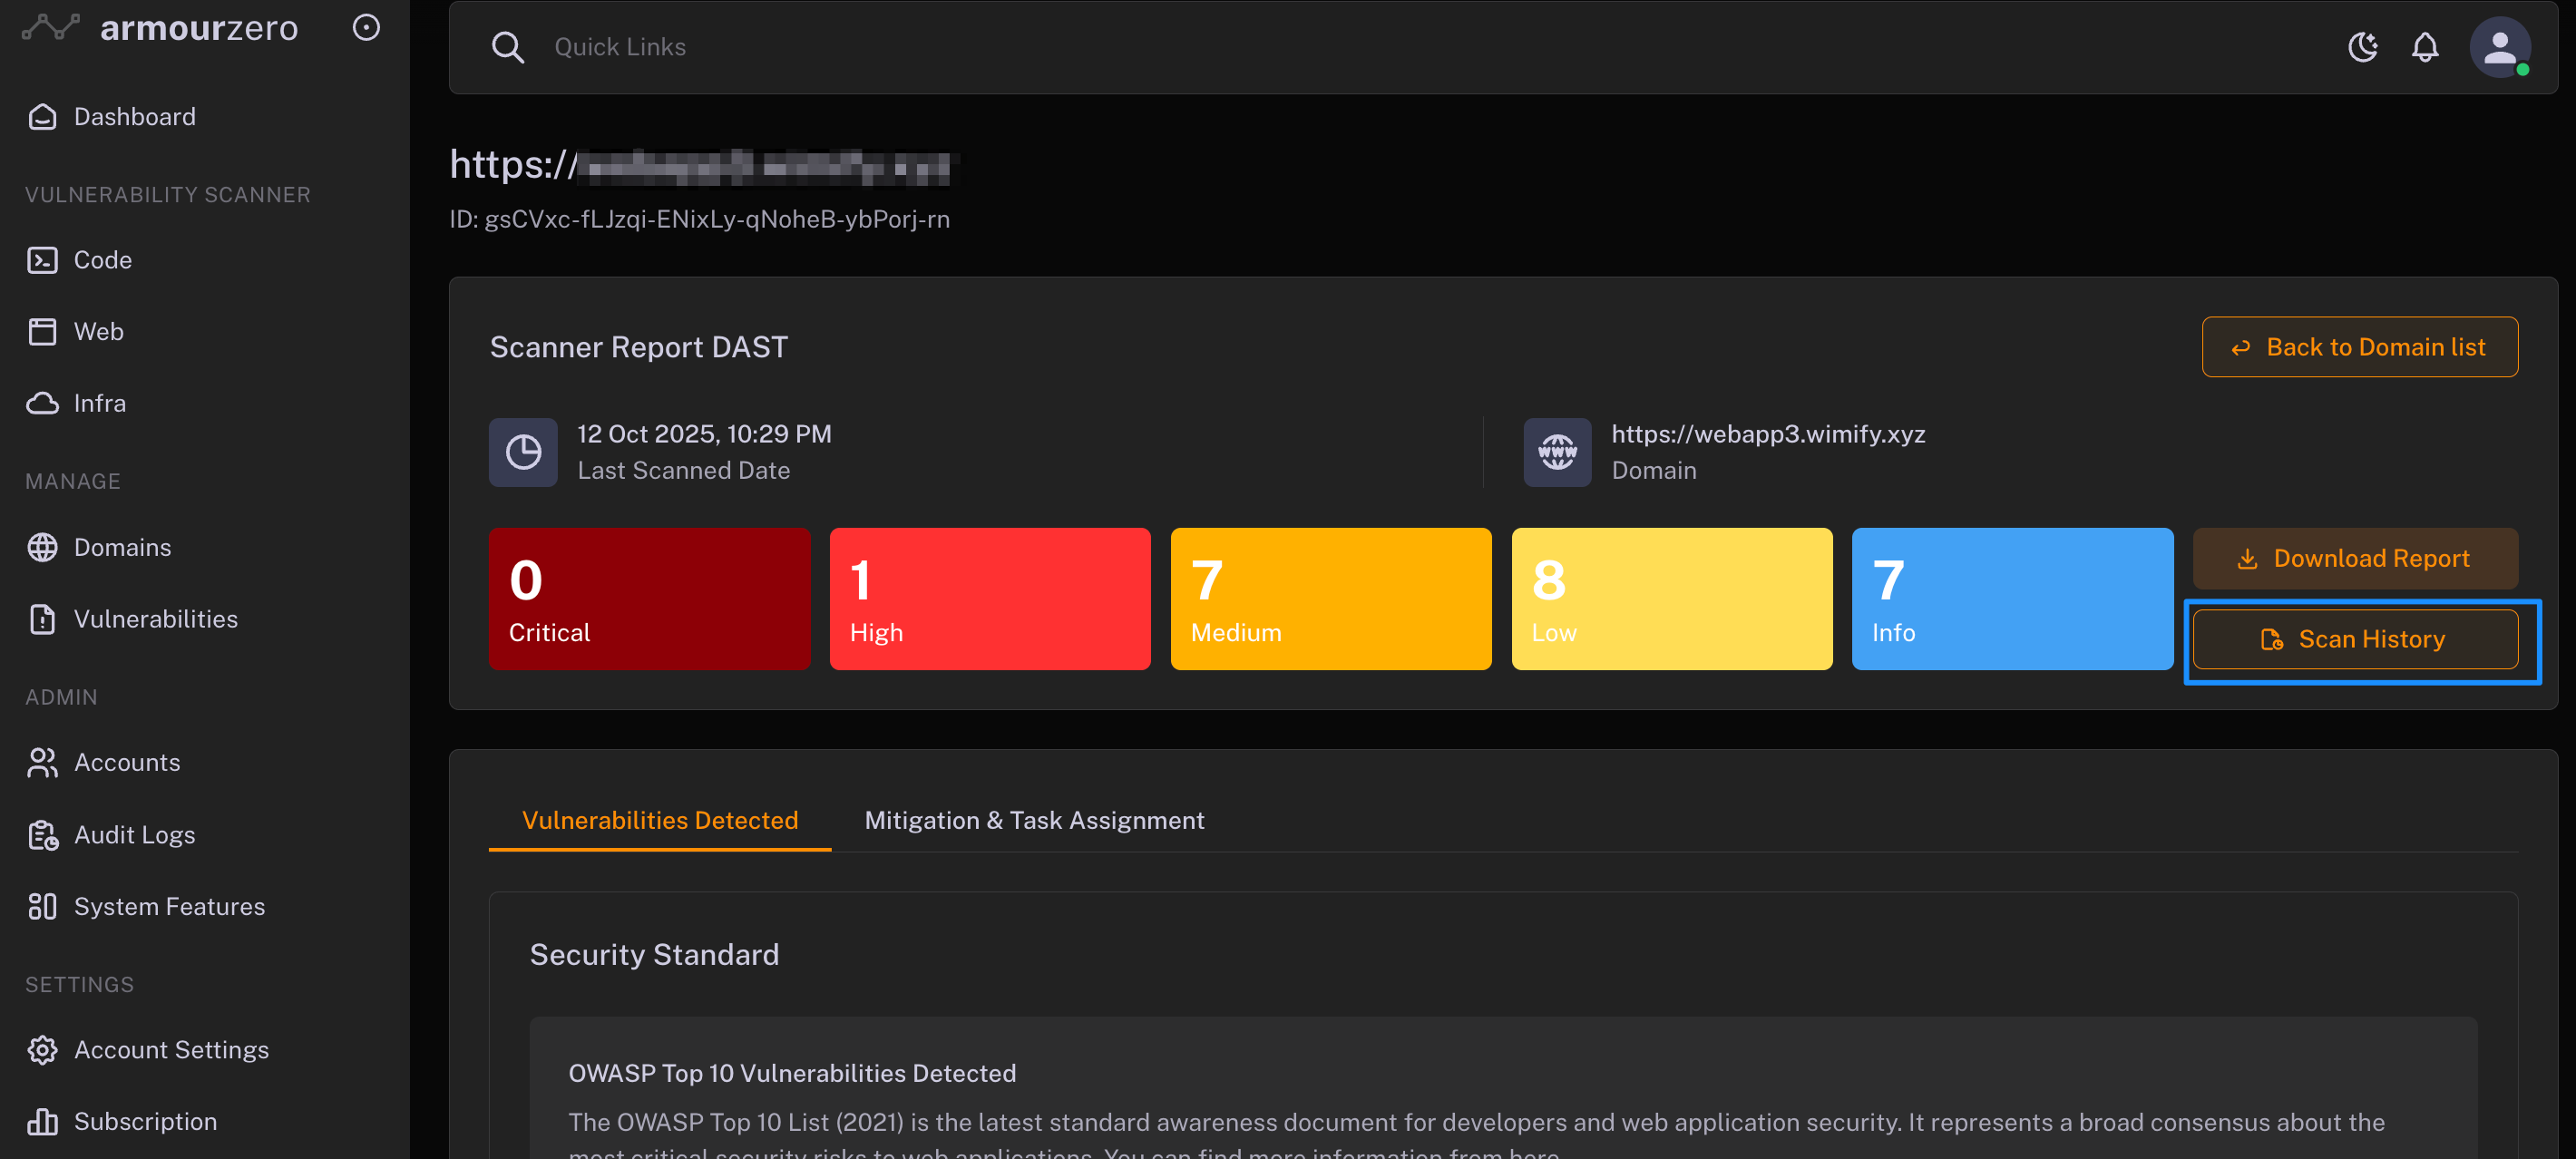Switch dark mode with moon icon
The image size is (2576, 1159).
[2362, 47]
